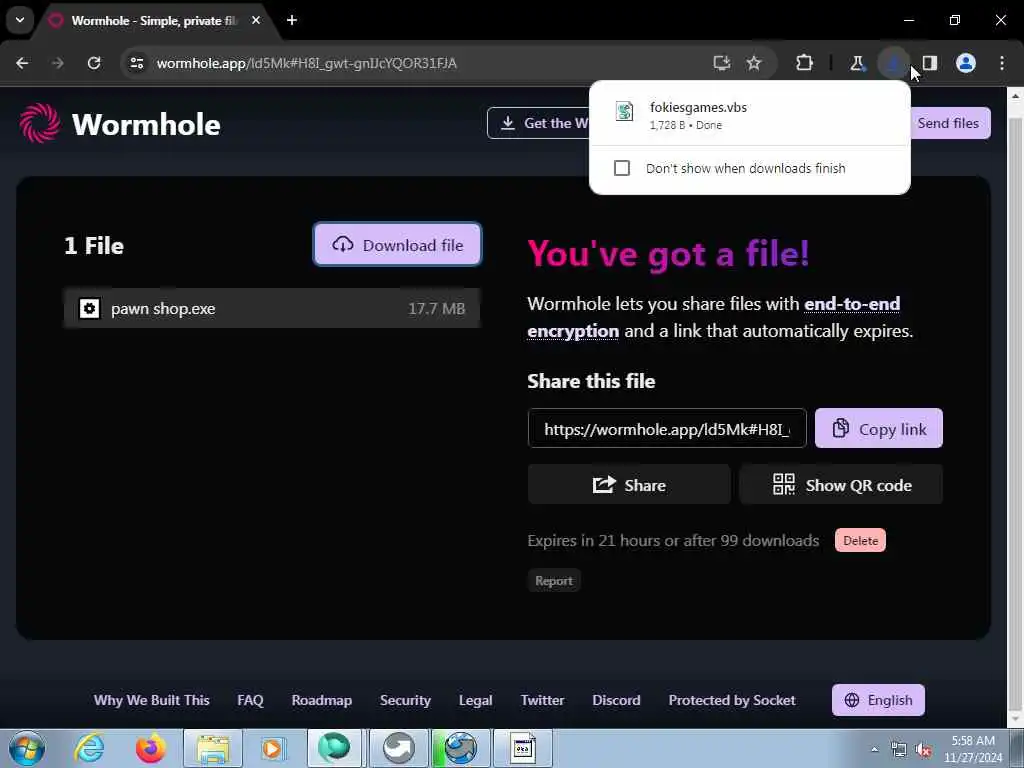Open Roadmap footer link

tap(321, 700)
